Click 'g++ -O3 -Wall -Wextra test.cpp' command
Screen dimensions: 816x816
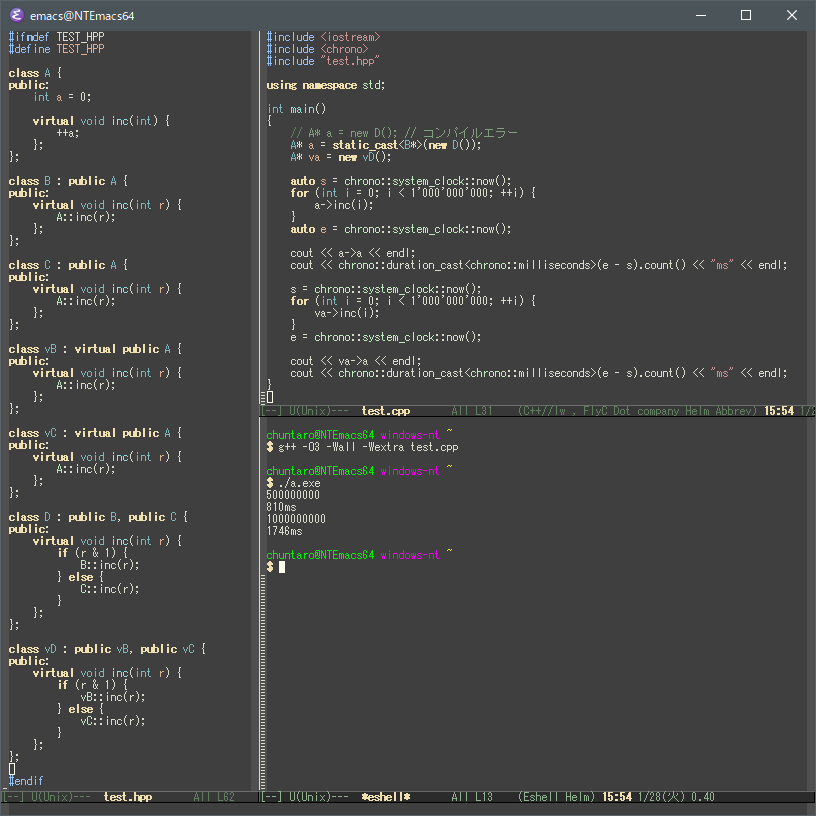click(x=368, y=447)
